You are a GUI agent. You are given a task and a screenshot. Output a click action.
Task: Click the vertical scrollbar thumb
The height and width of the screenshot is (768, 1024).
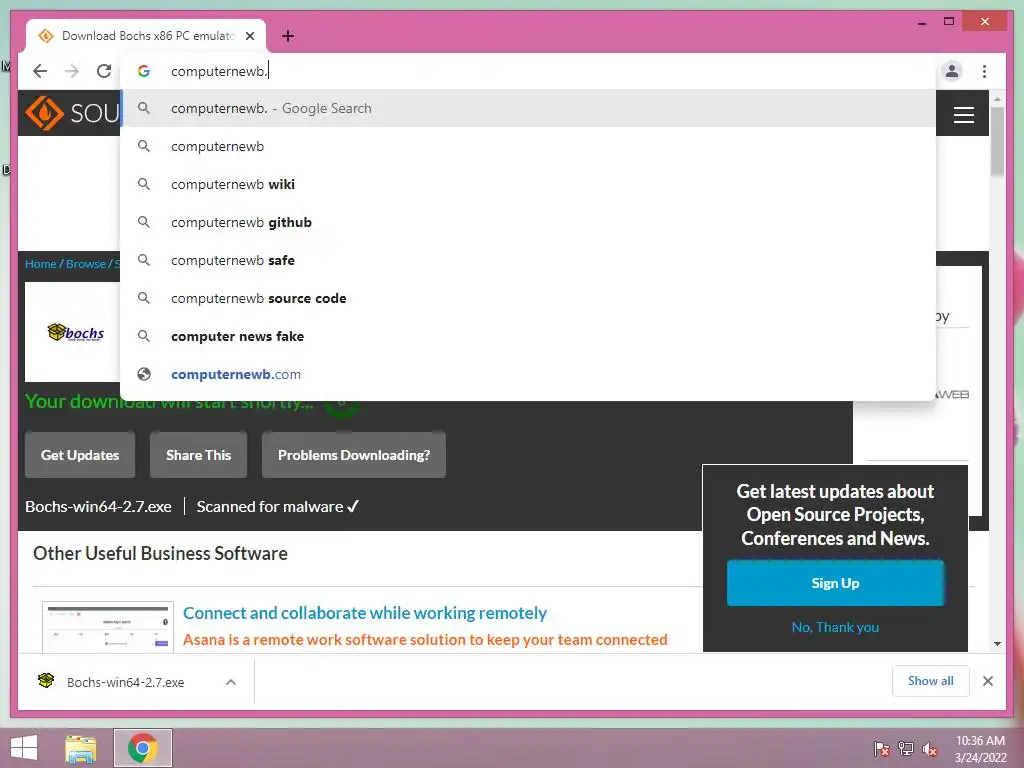[997, 141]
